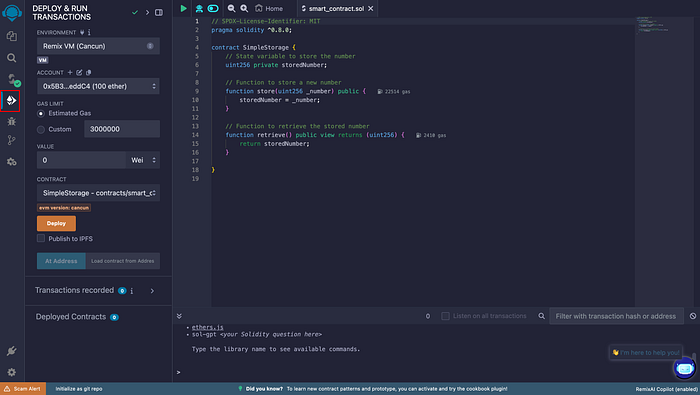Search in the terminal with the magnifier icon
700x395 pixels.
(542, 316)
